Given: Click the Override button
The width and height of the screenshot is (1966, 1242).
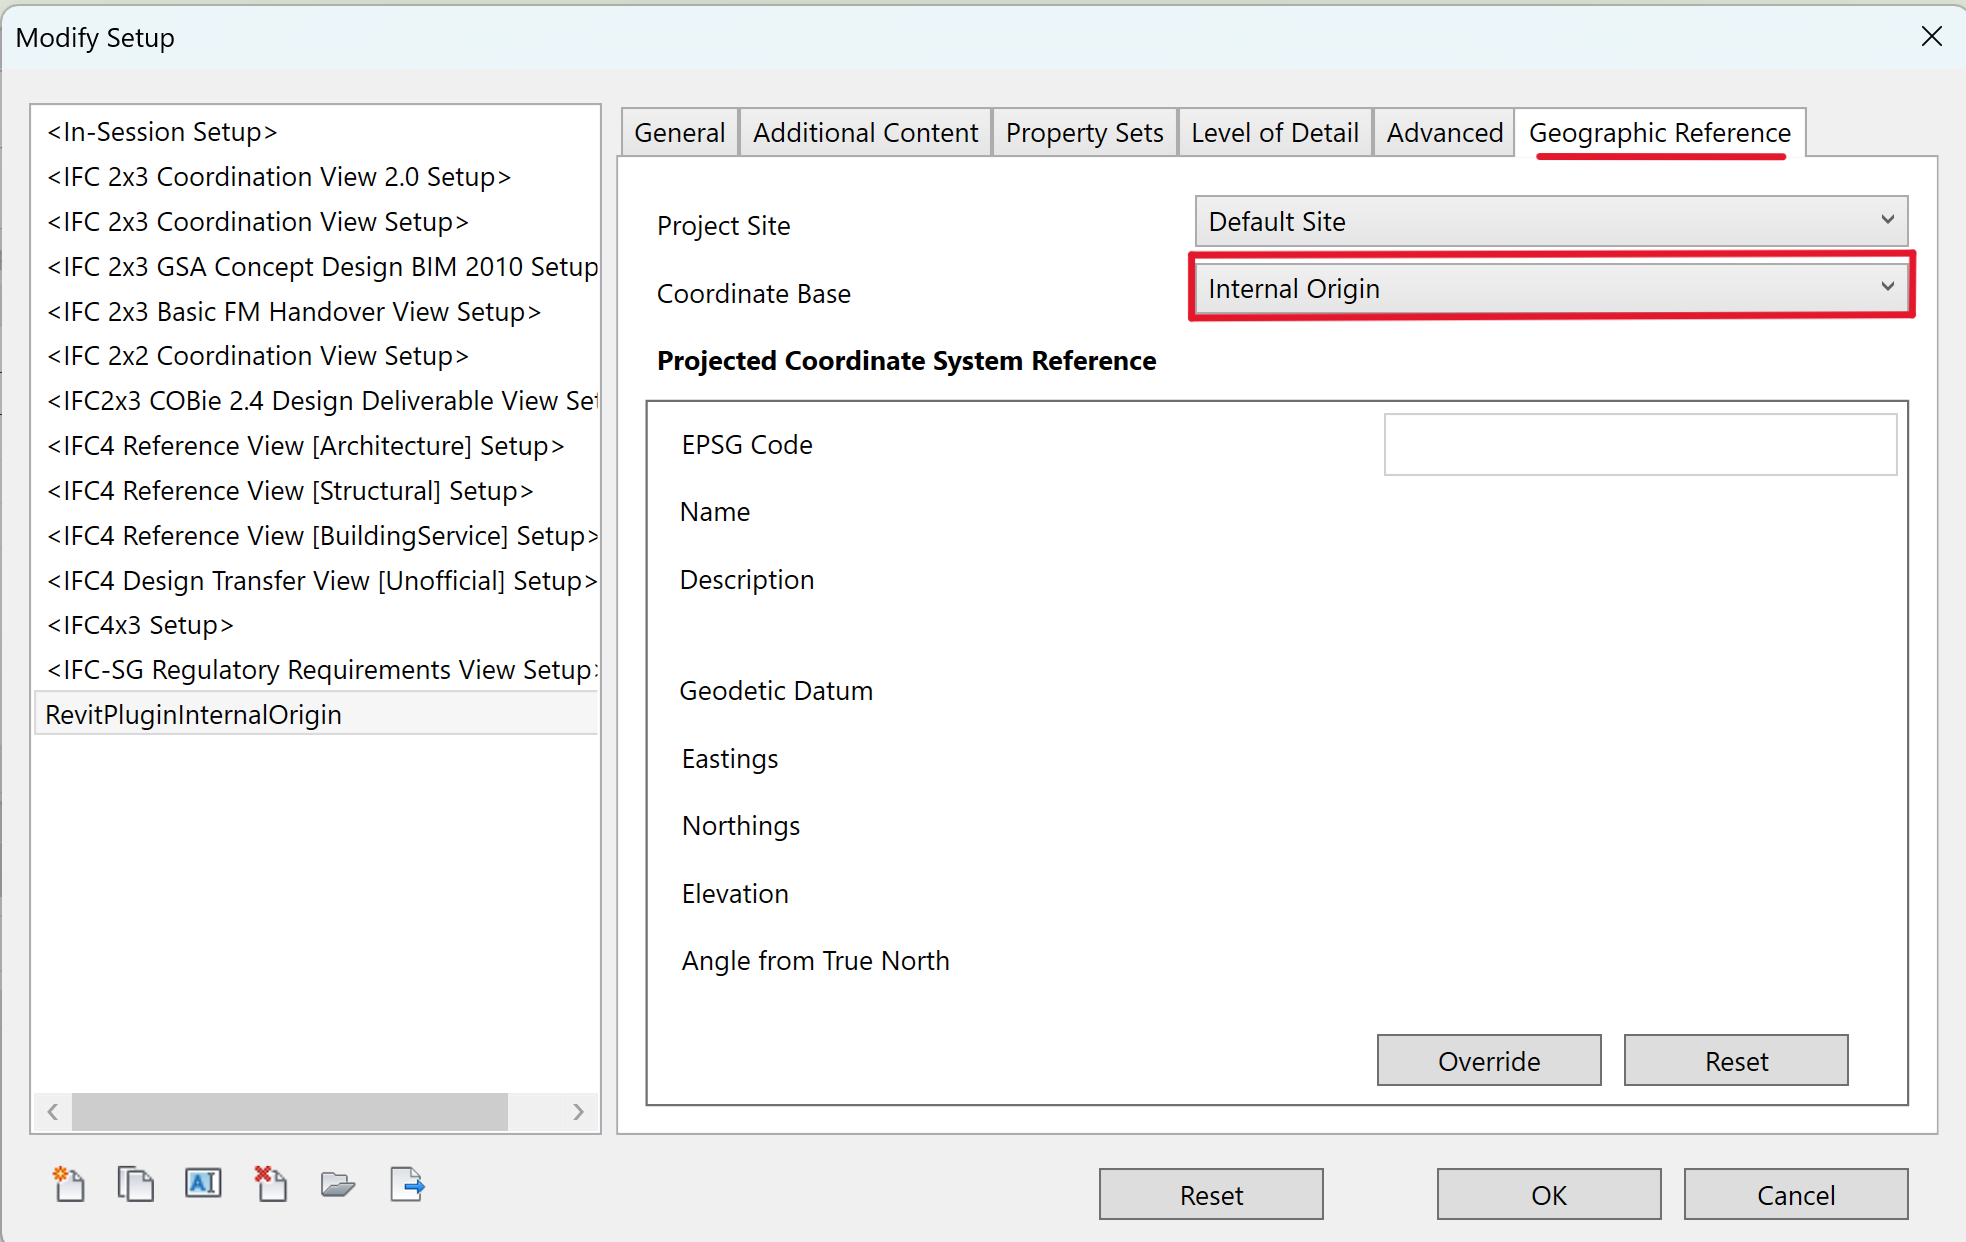Looking at the screenshot, I should (1489, 1061).
